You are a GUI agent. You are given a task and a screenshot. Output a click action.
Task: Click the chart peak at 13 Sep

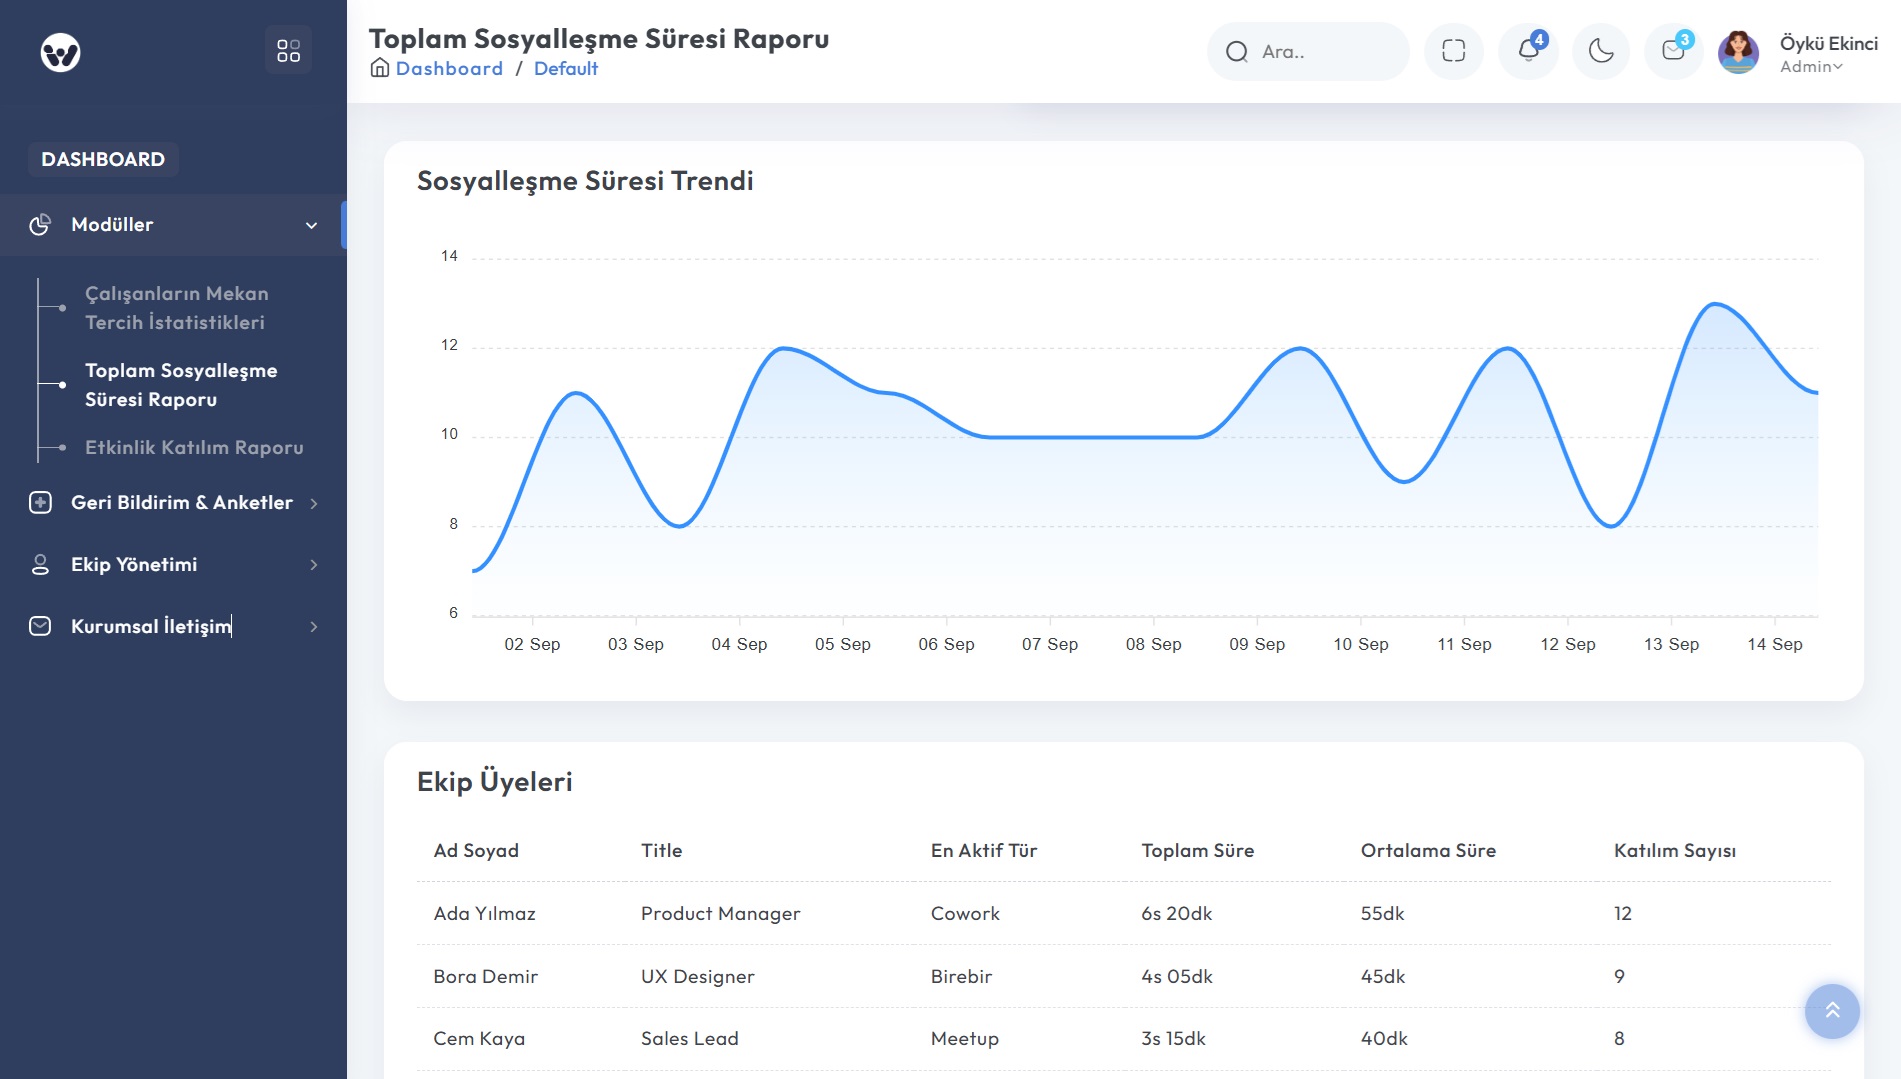point(1716,304)
